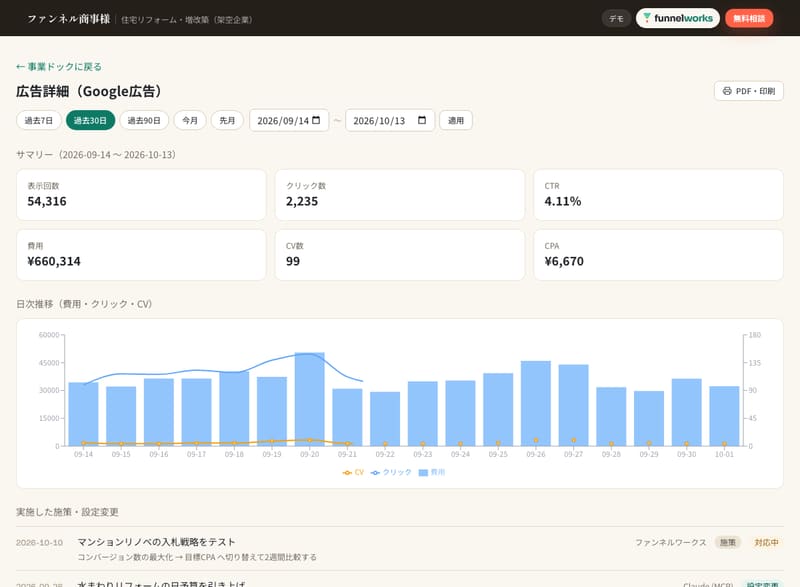
Task: Open the start date calendar picker icon
Action: [316, 120]
